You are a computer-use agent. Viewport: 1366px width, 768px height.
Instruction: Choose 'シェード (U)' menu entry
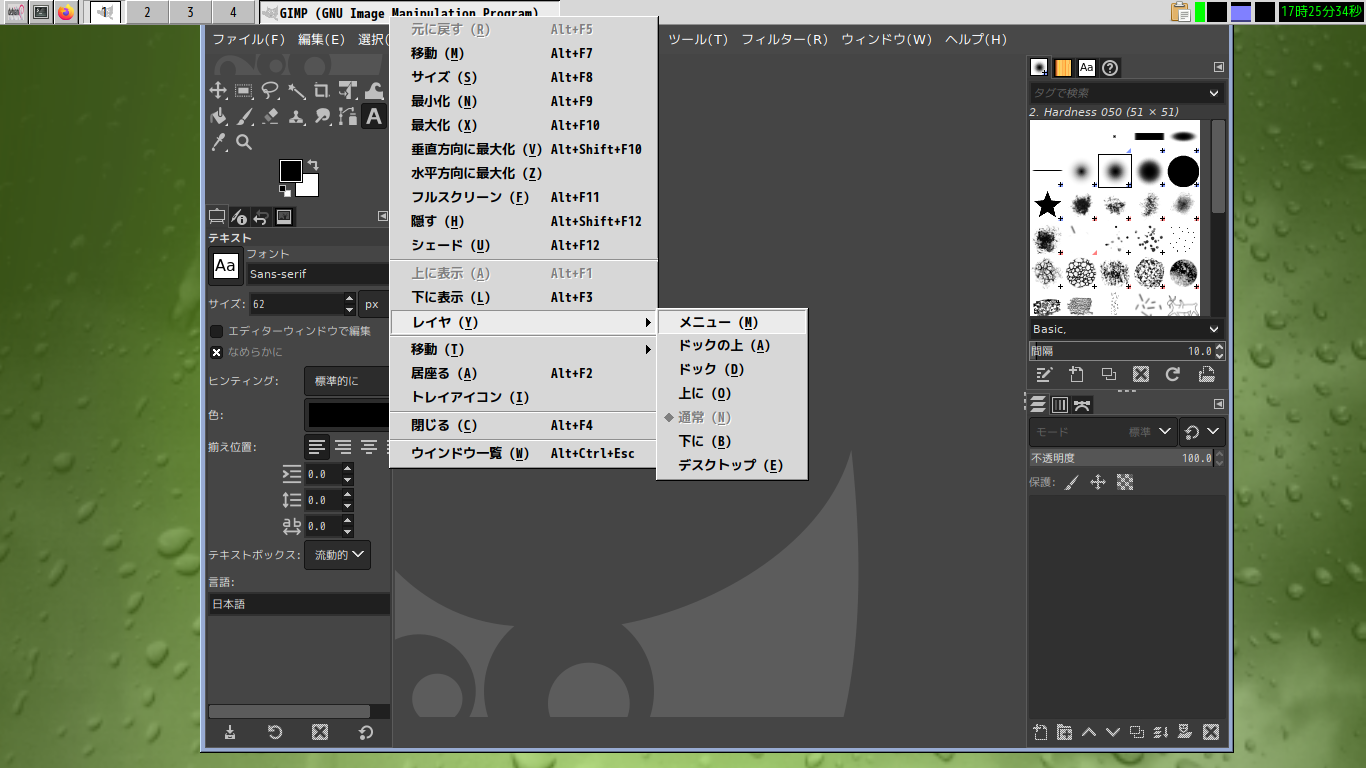coord(523,245)
